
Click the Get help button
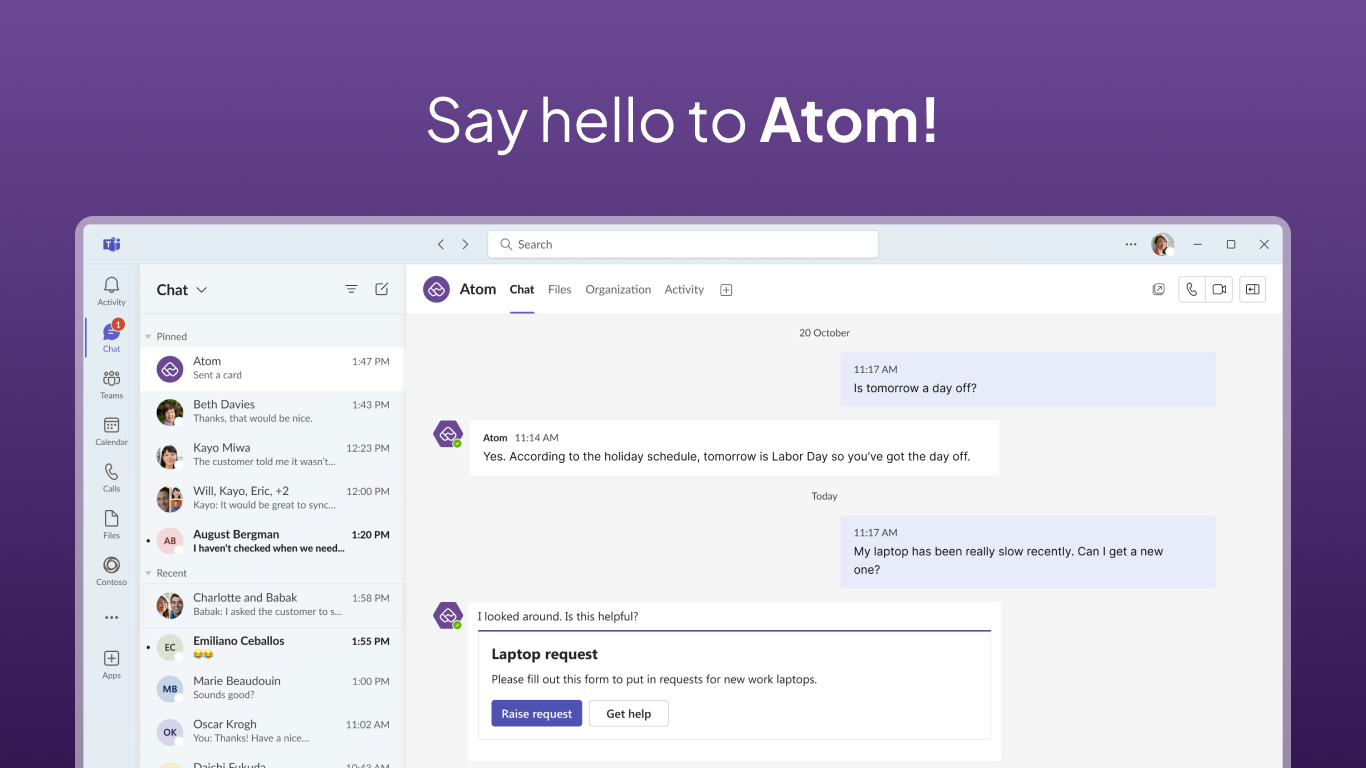tap(629, 713)
